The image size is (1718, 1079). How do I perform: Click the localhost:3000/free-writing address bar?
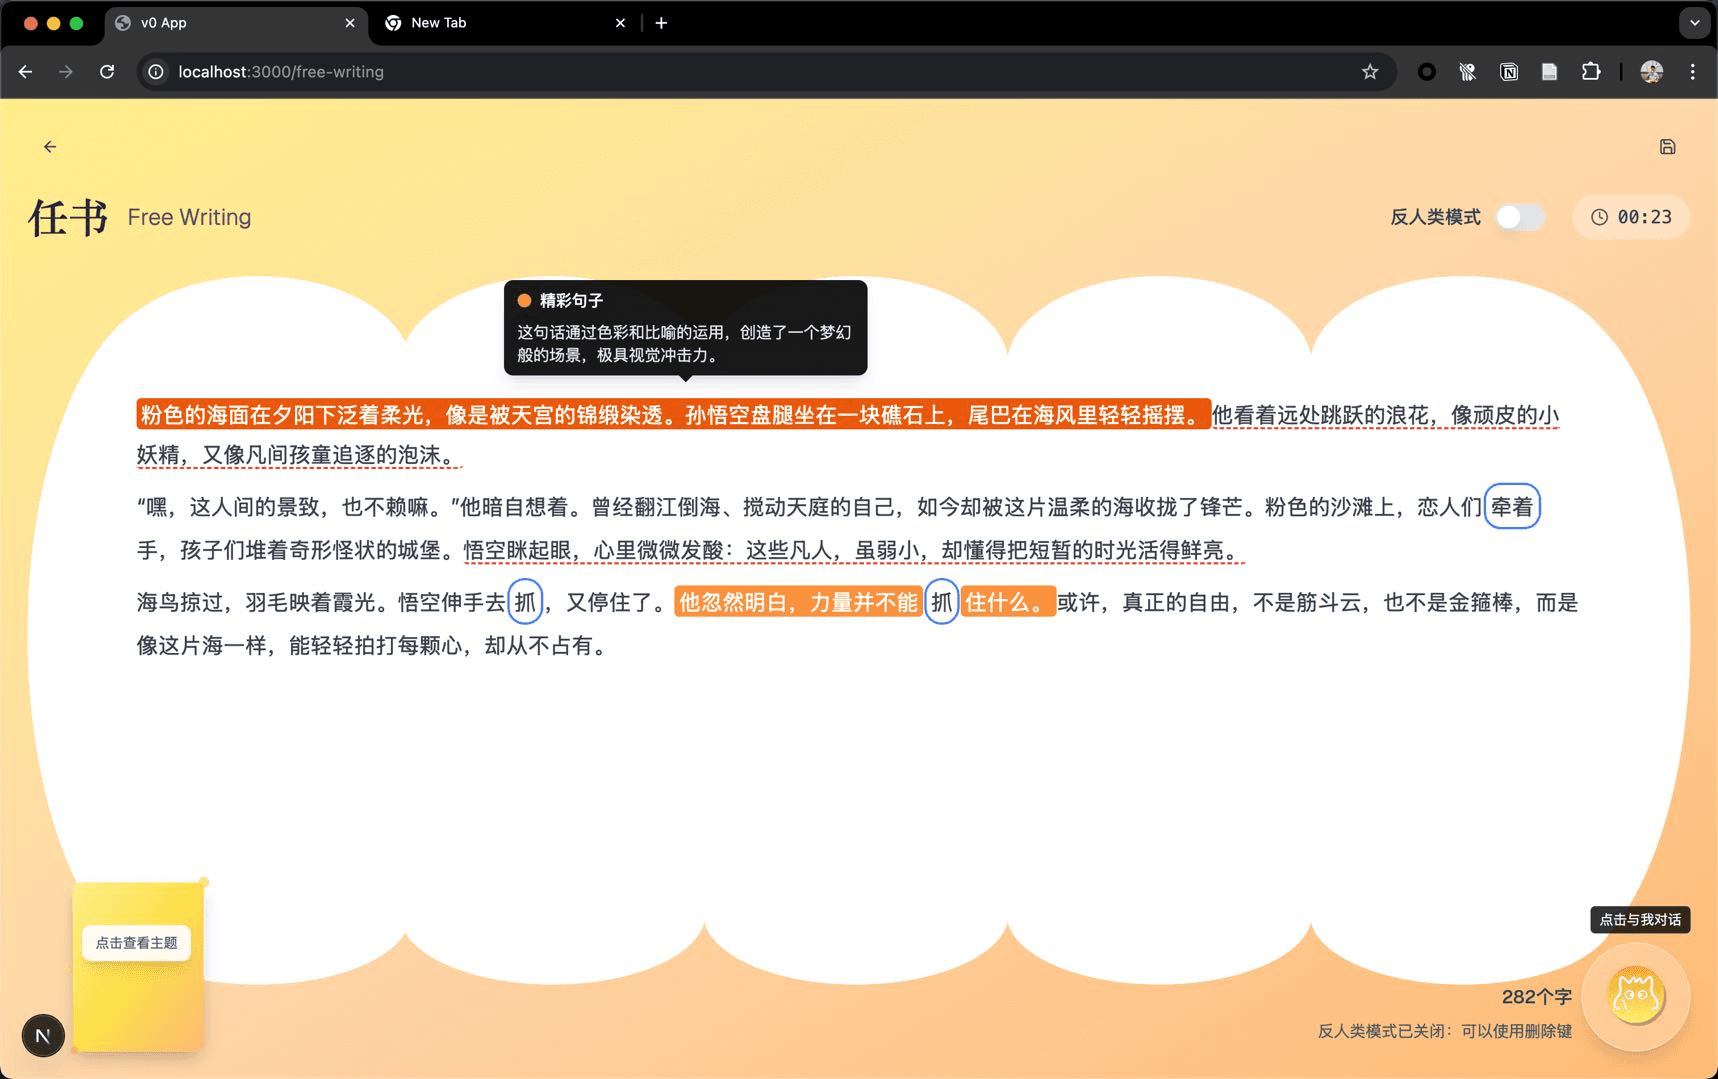click(x=766, y=72)
